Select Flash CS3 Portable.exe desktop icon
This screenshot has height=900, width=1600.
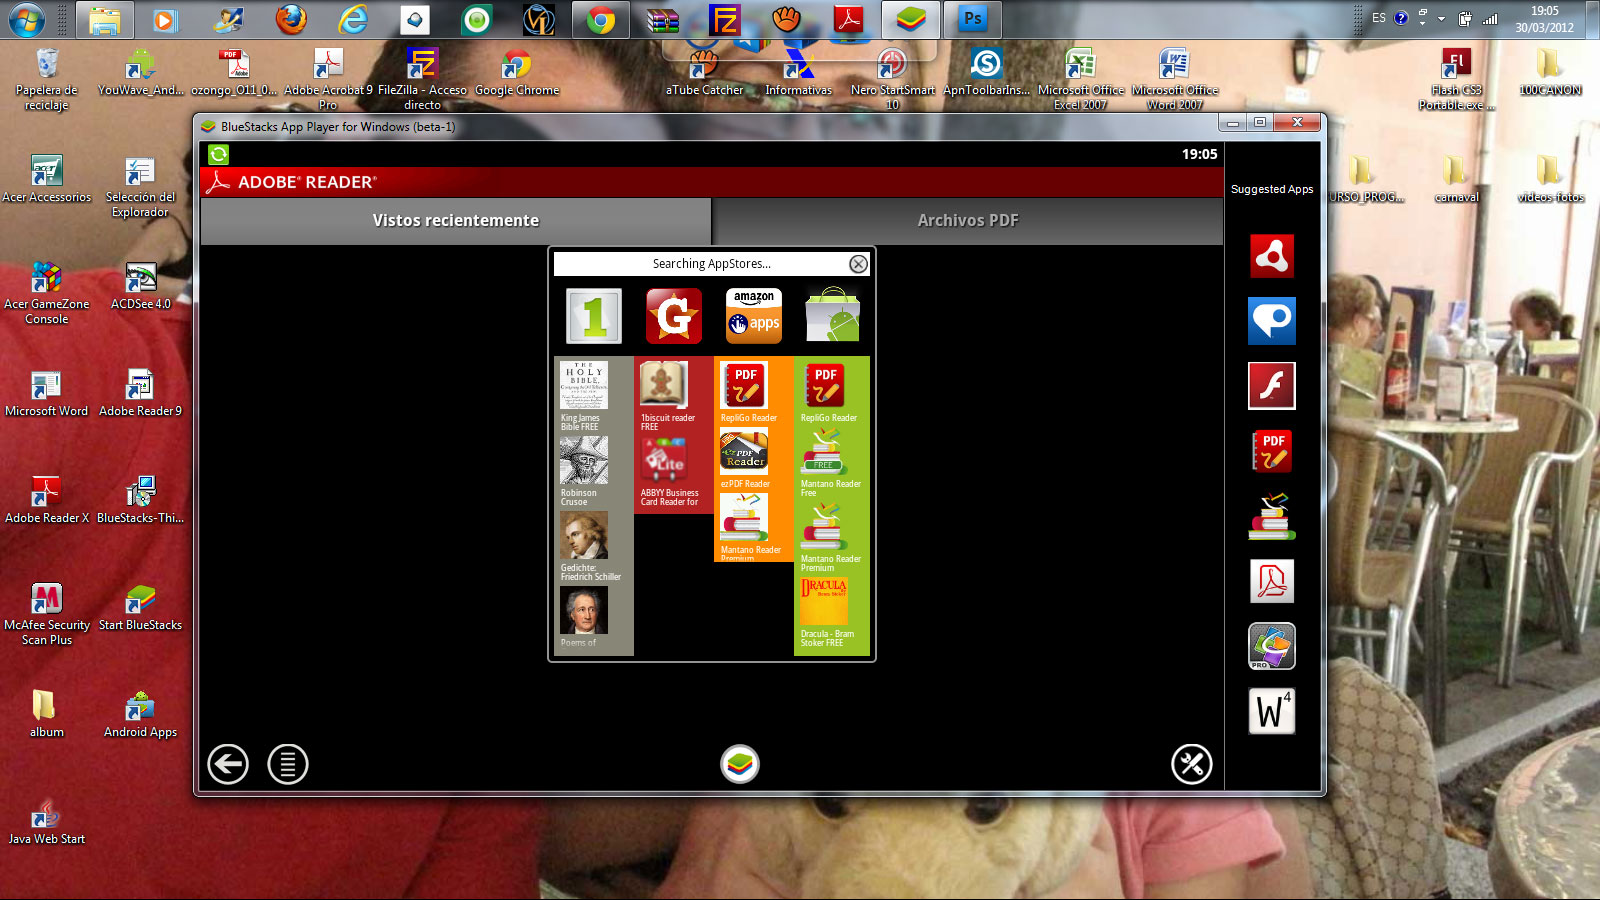click(1457, 79)
